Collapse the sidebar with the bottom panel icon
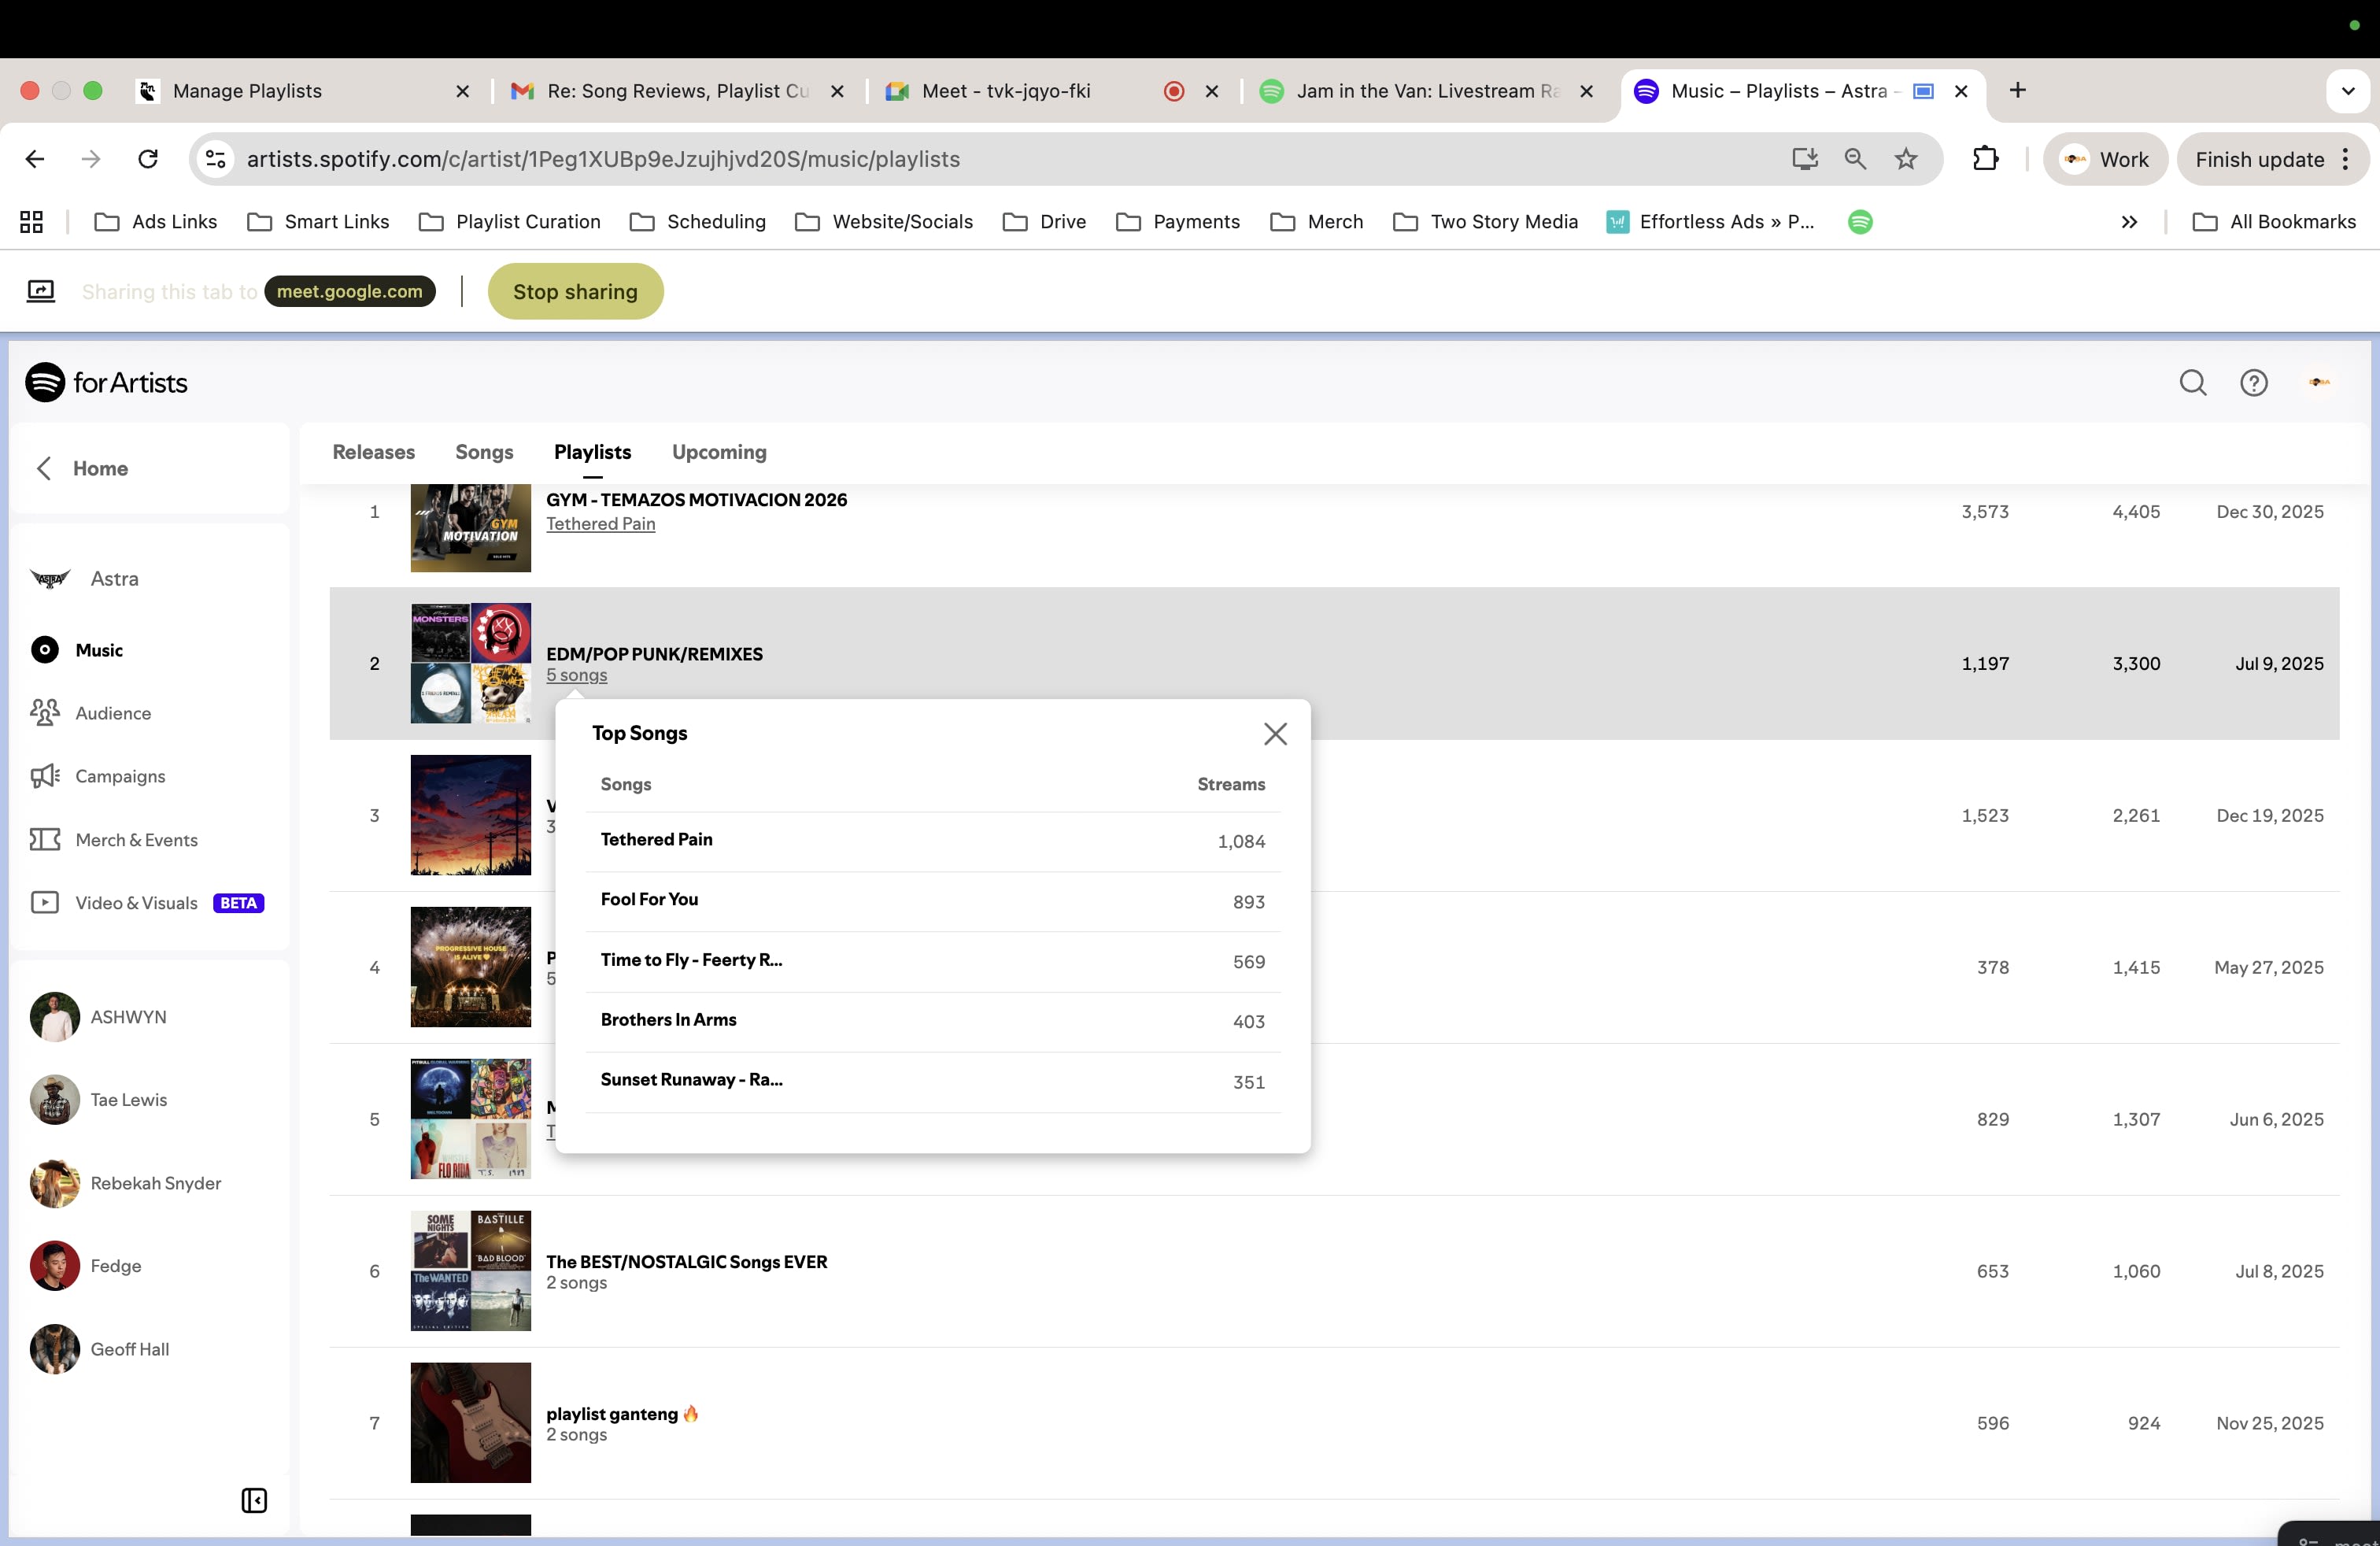The height and width of the screenshot is (1546, 2380). click(254, 1500)
